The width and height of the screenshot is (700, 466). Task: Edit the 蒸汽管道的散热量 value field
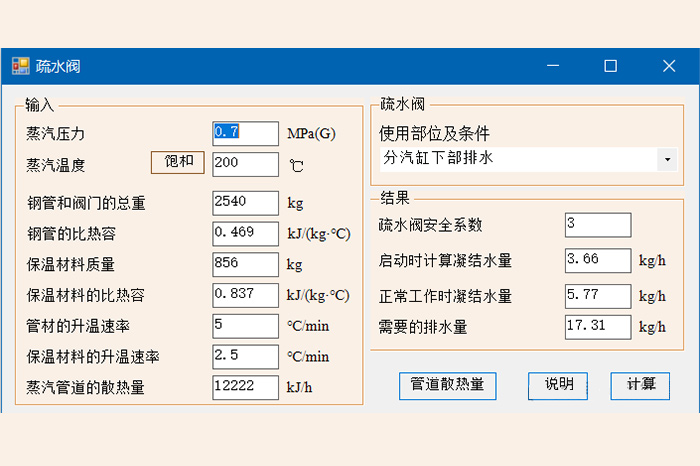pyautogui.click(x=245, y=387)
